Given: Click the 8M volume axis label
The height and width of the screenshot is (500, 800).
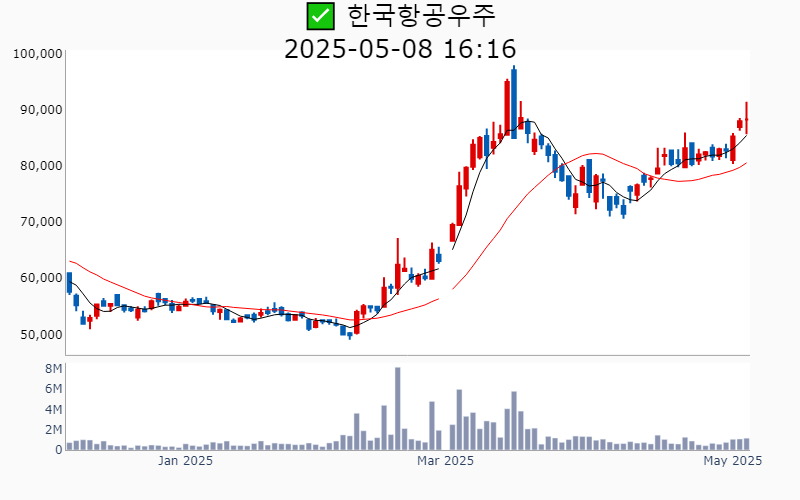Looking at the screenshot, I should point(54,369).
